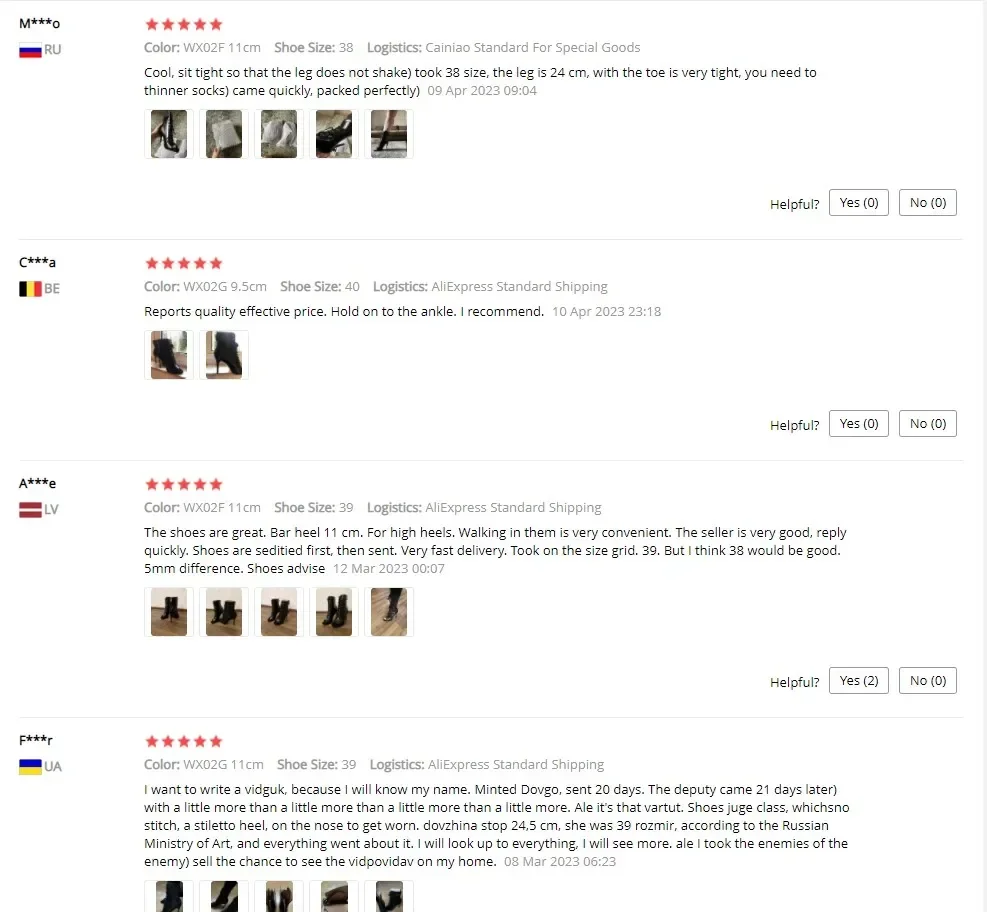The image size is (987, 912).
Task: Open second photo in C***a's review
Action: (x=224, y=355)
